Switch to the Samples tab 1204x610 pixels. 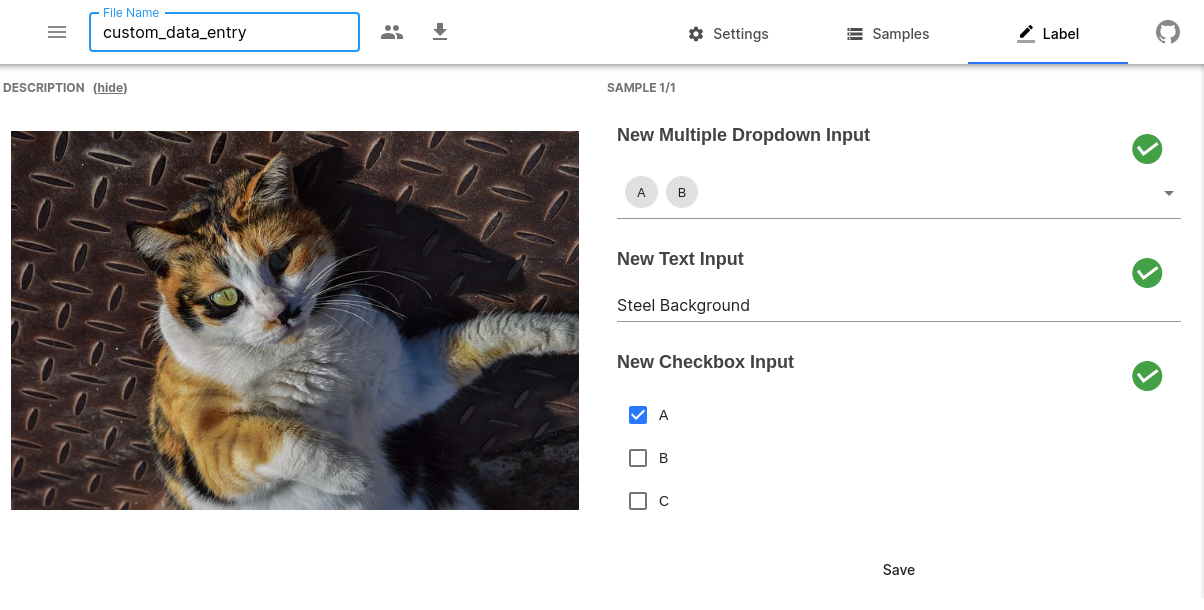pos(887,34)
